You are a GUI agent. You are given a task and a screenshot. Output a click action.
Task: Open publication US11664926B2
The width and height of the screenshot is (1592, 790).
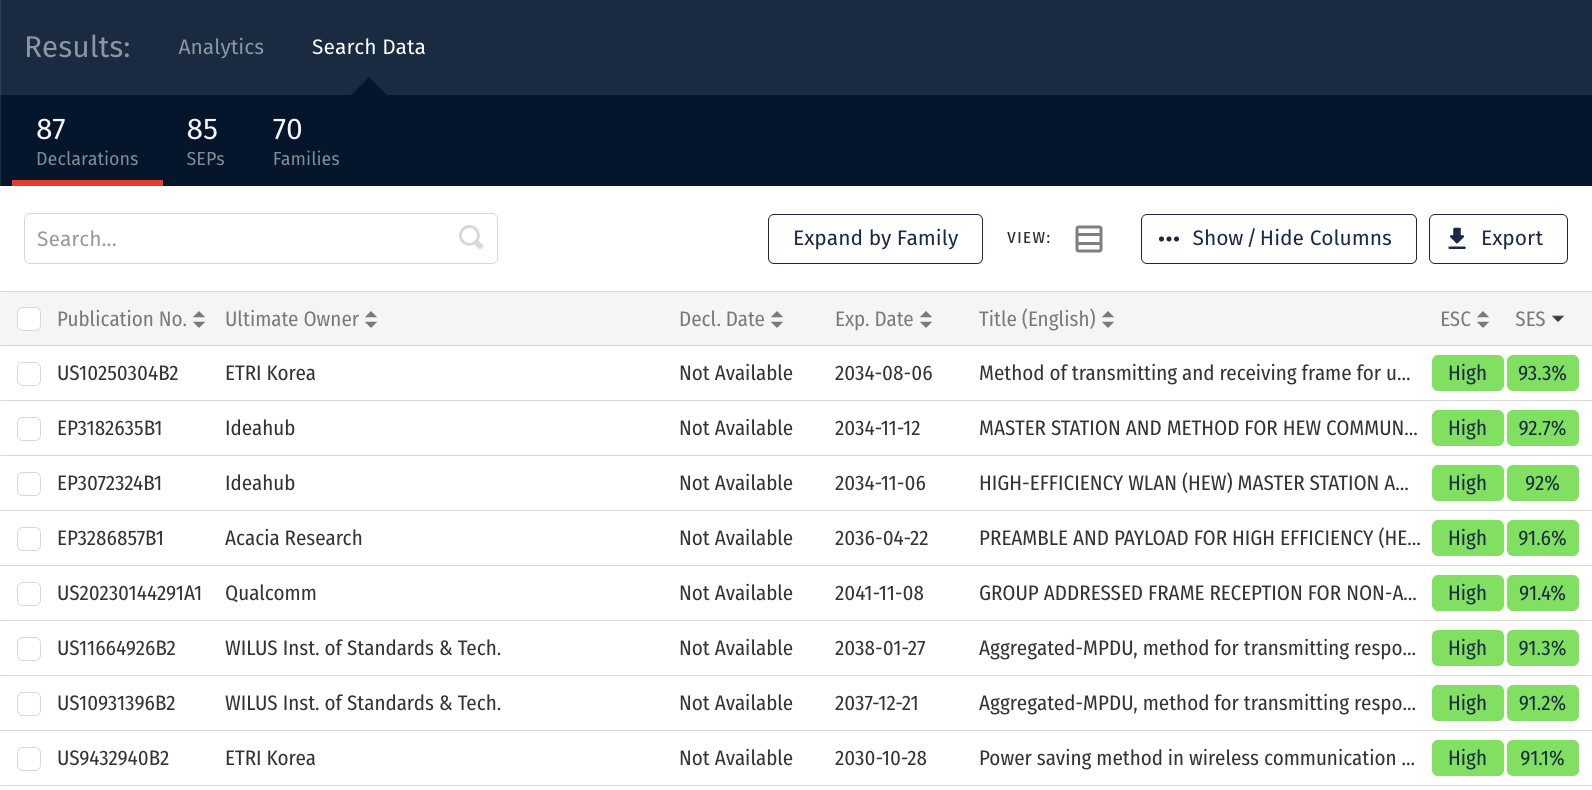pos(116,648)
